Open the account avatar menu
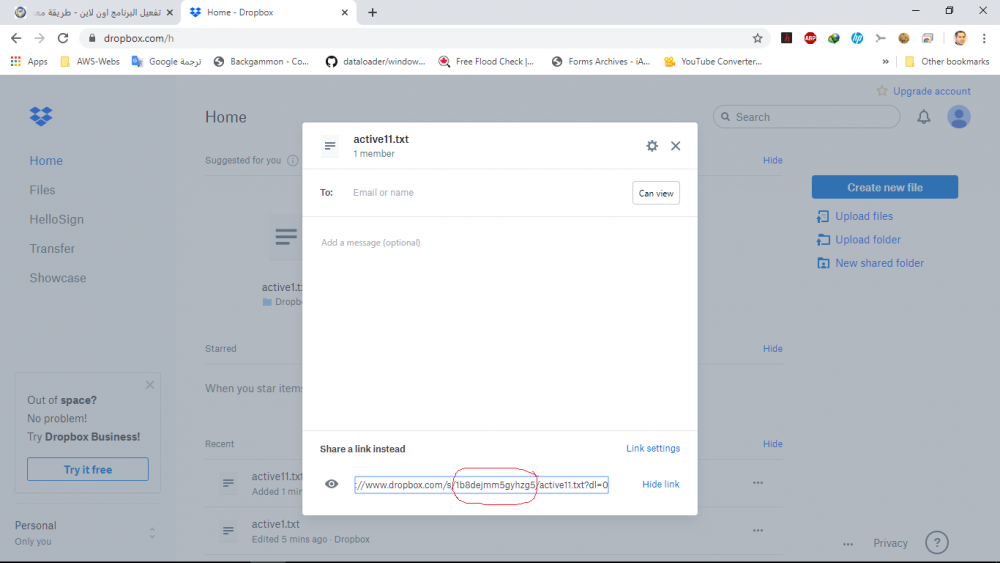 [x=959, y=117]
